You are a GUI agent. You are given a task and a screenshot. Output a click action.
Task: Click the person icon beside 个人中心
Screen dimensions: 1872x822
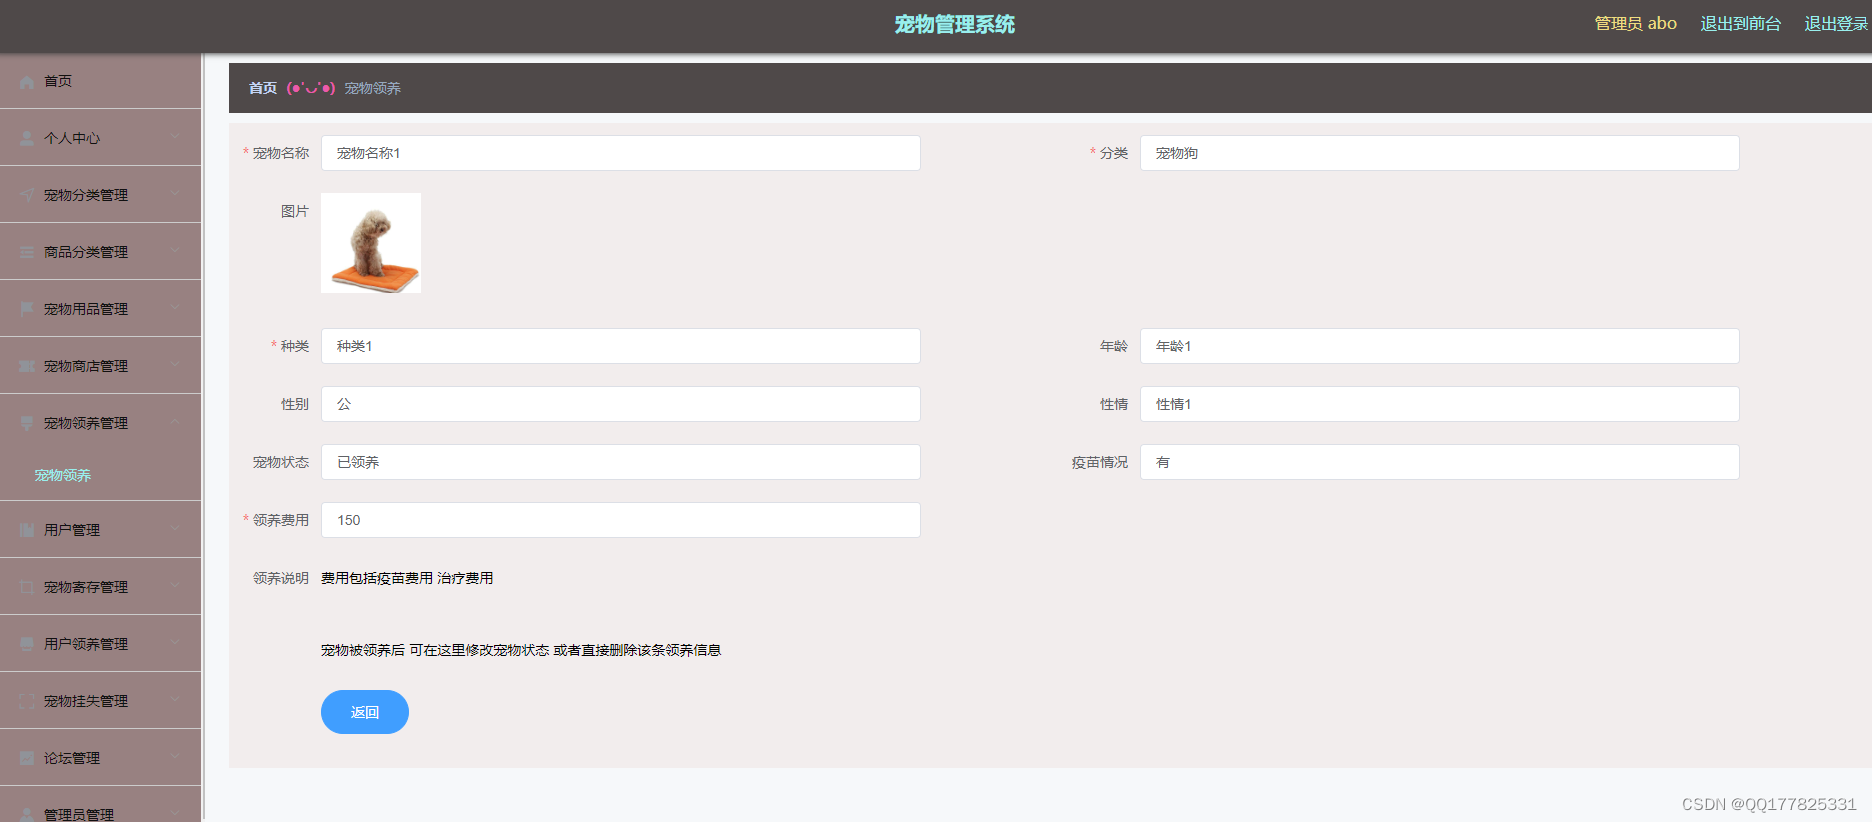pyautogui.click(x=27, y=139)
